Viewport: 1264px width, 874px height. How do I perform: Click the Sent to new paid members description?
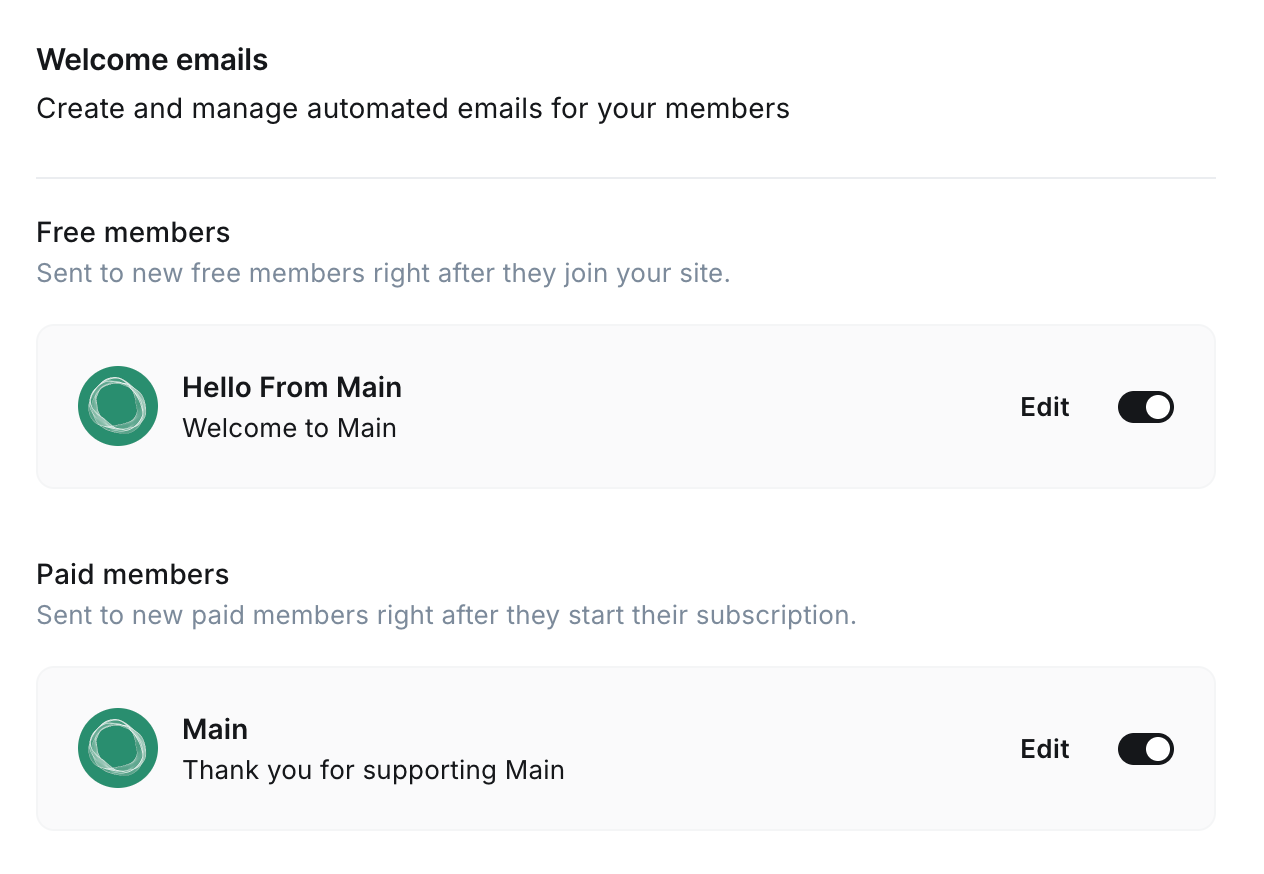pos(446,615)
